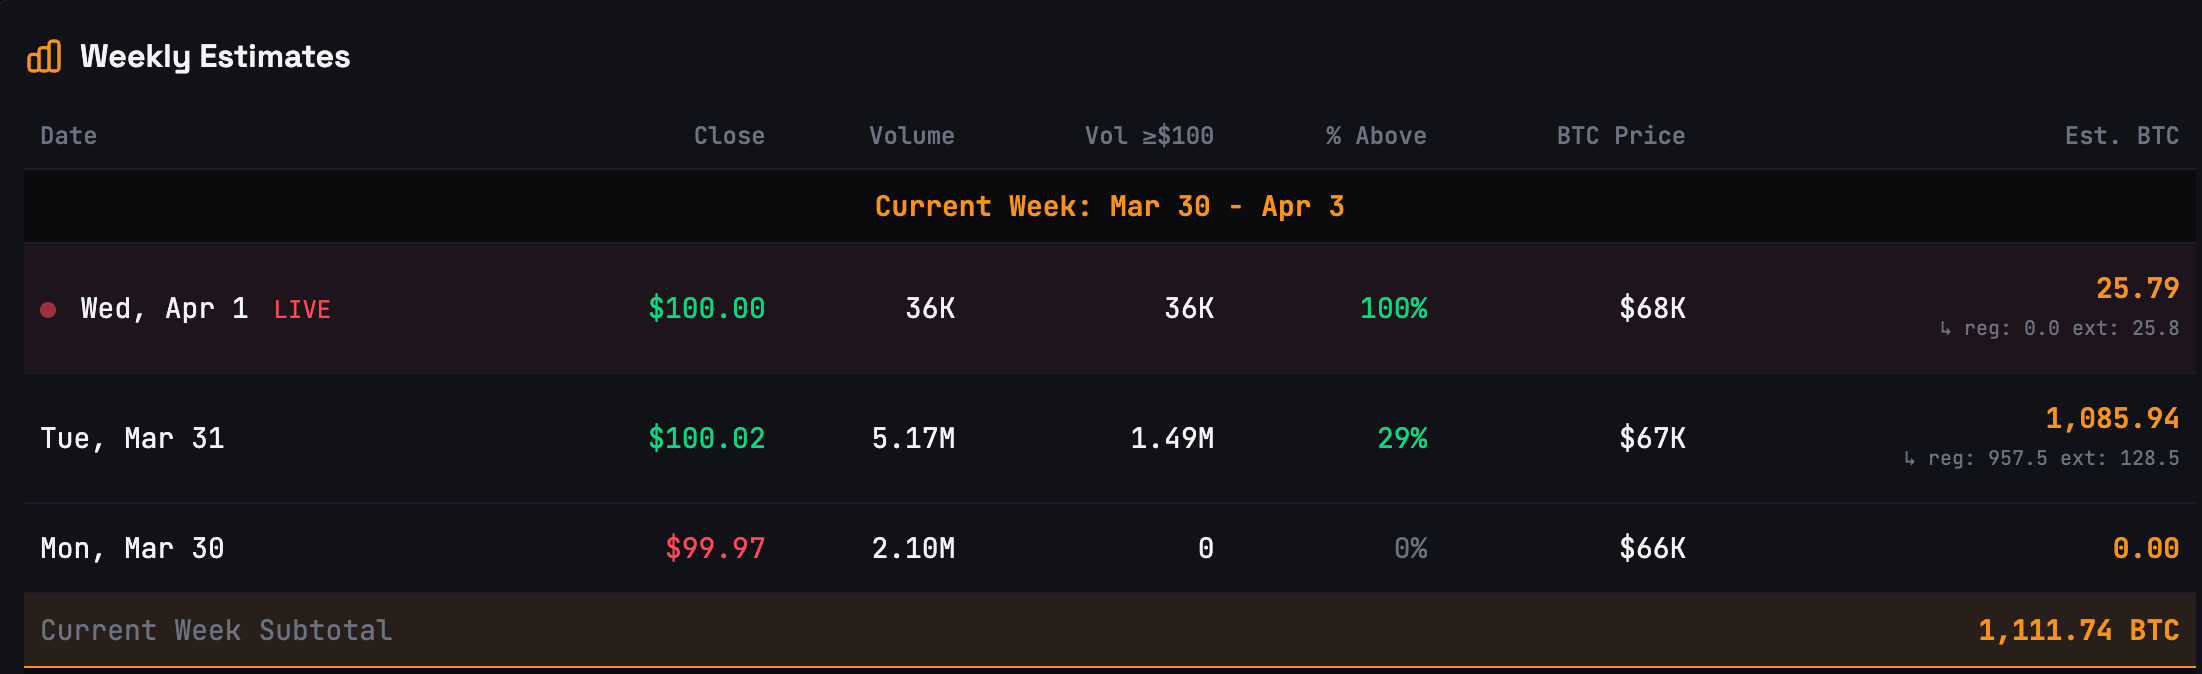Viewport: 2202px width, 674px height.
Task: Sort by the Volume column header
Action: pyautogui.click(x=911, y=135)
